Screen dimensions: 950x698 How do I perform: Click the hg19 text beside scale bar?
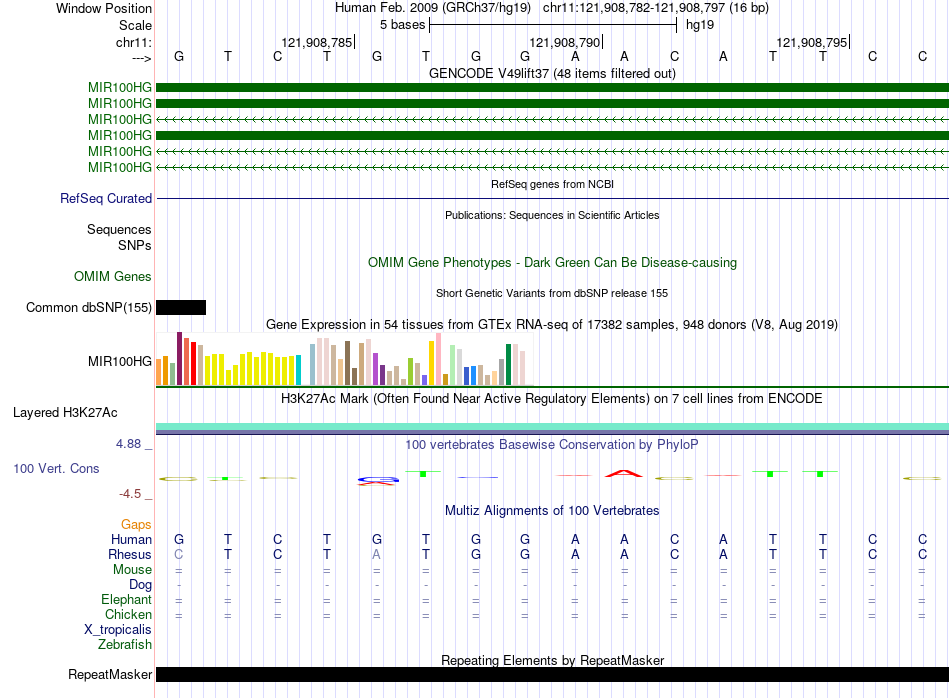[x=700, y=25]
